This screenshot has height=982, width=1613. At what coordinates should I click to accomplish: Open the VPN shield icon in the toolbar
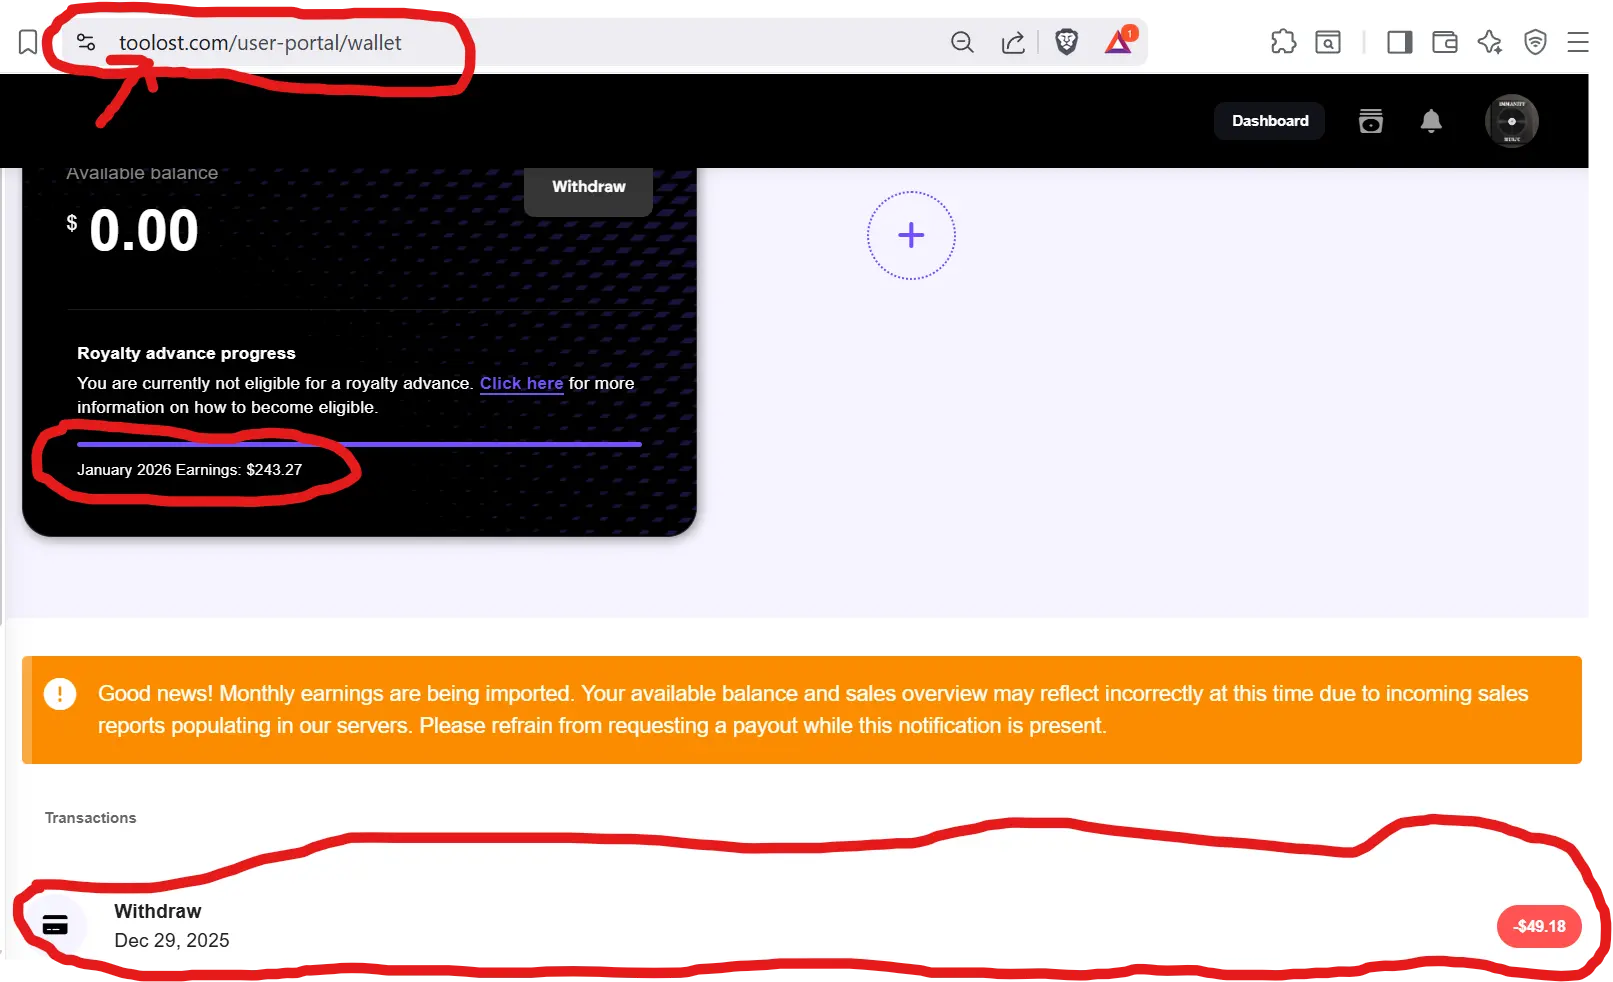[x=1535, y=42]
